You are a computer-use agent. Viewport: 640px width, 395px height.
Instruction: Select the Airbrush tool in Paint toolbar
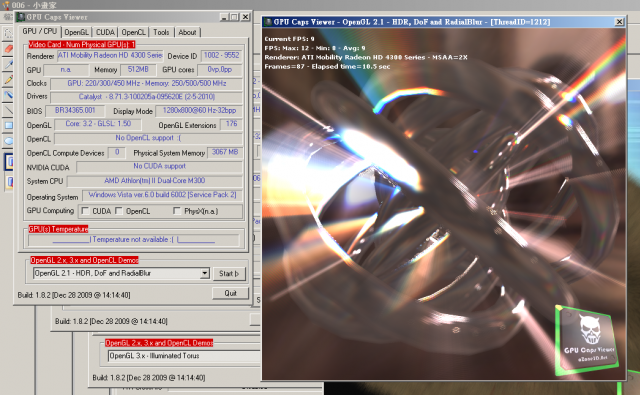coord(8,95)
